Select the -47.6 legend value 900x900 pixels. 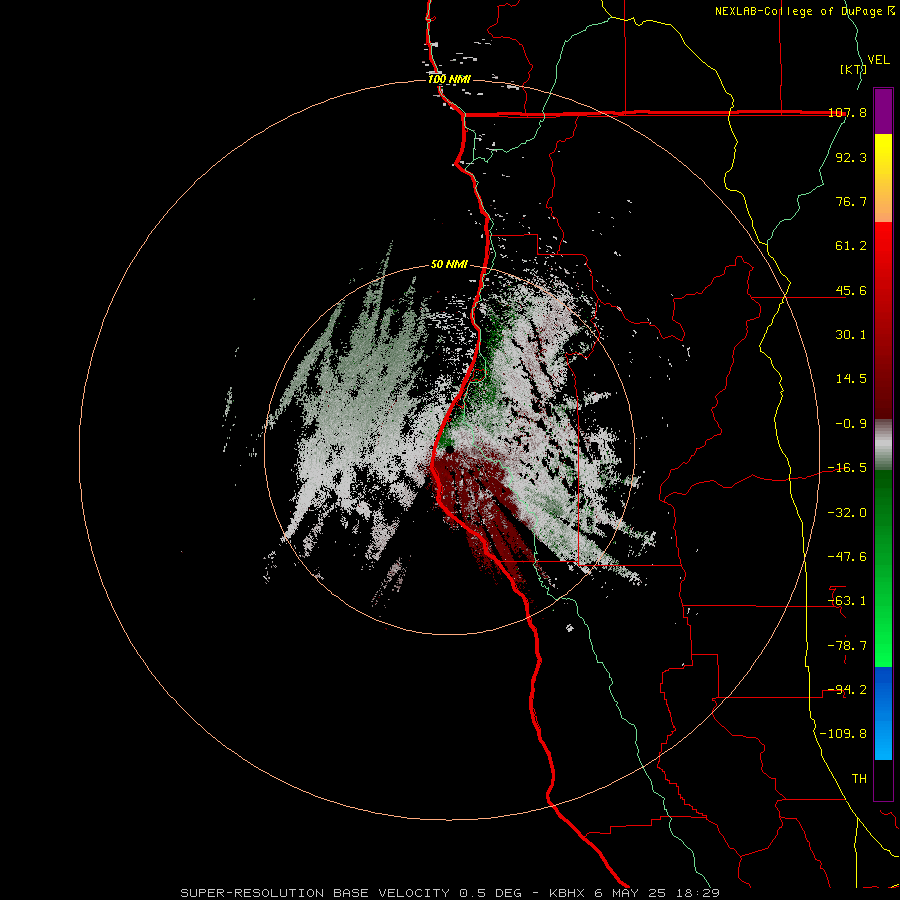tap(847, 557)
